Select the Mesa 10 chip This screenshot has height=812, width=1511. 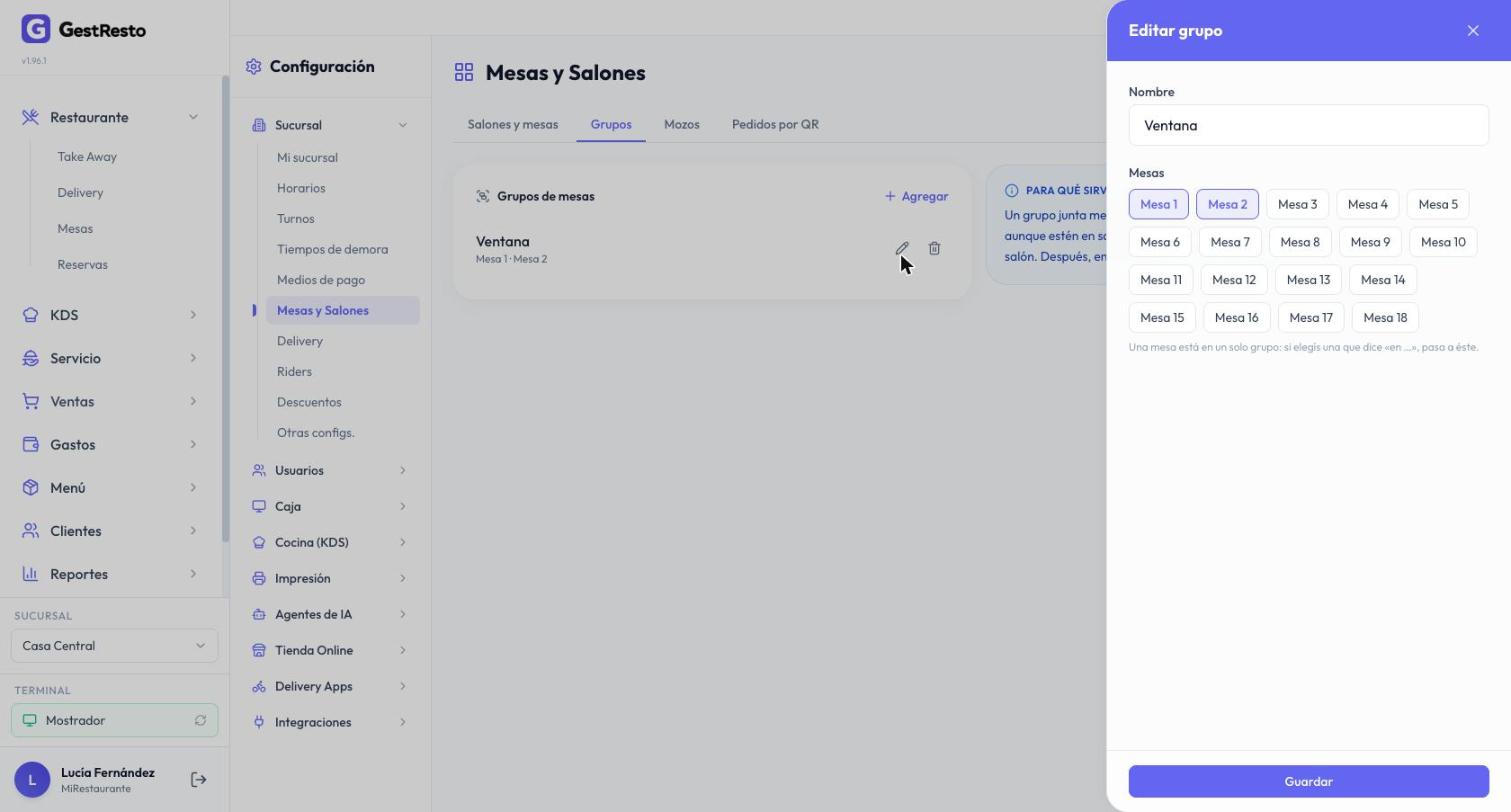point(1443,242)
